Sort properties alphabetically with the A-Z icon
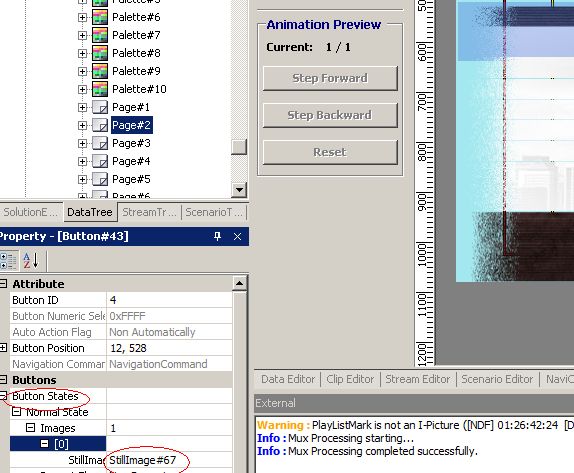 click(31, 260)
